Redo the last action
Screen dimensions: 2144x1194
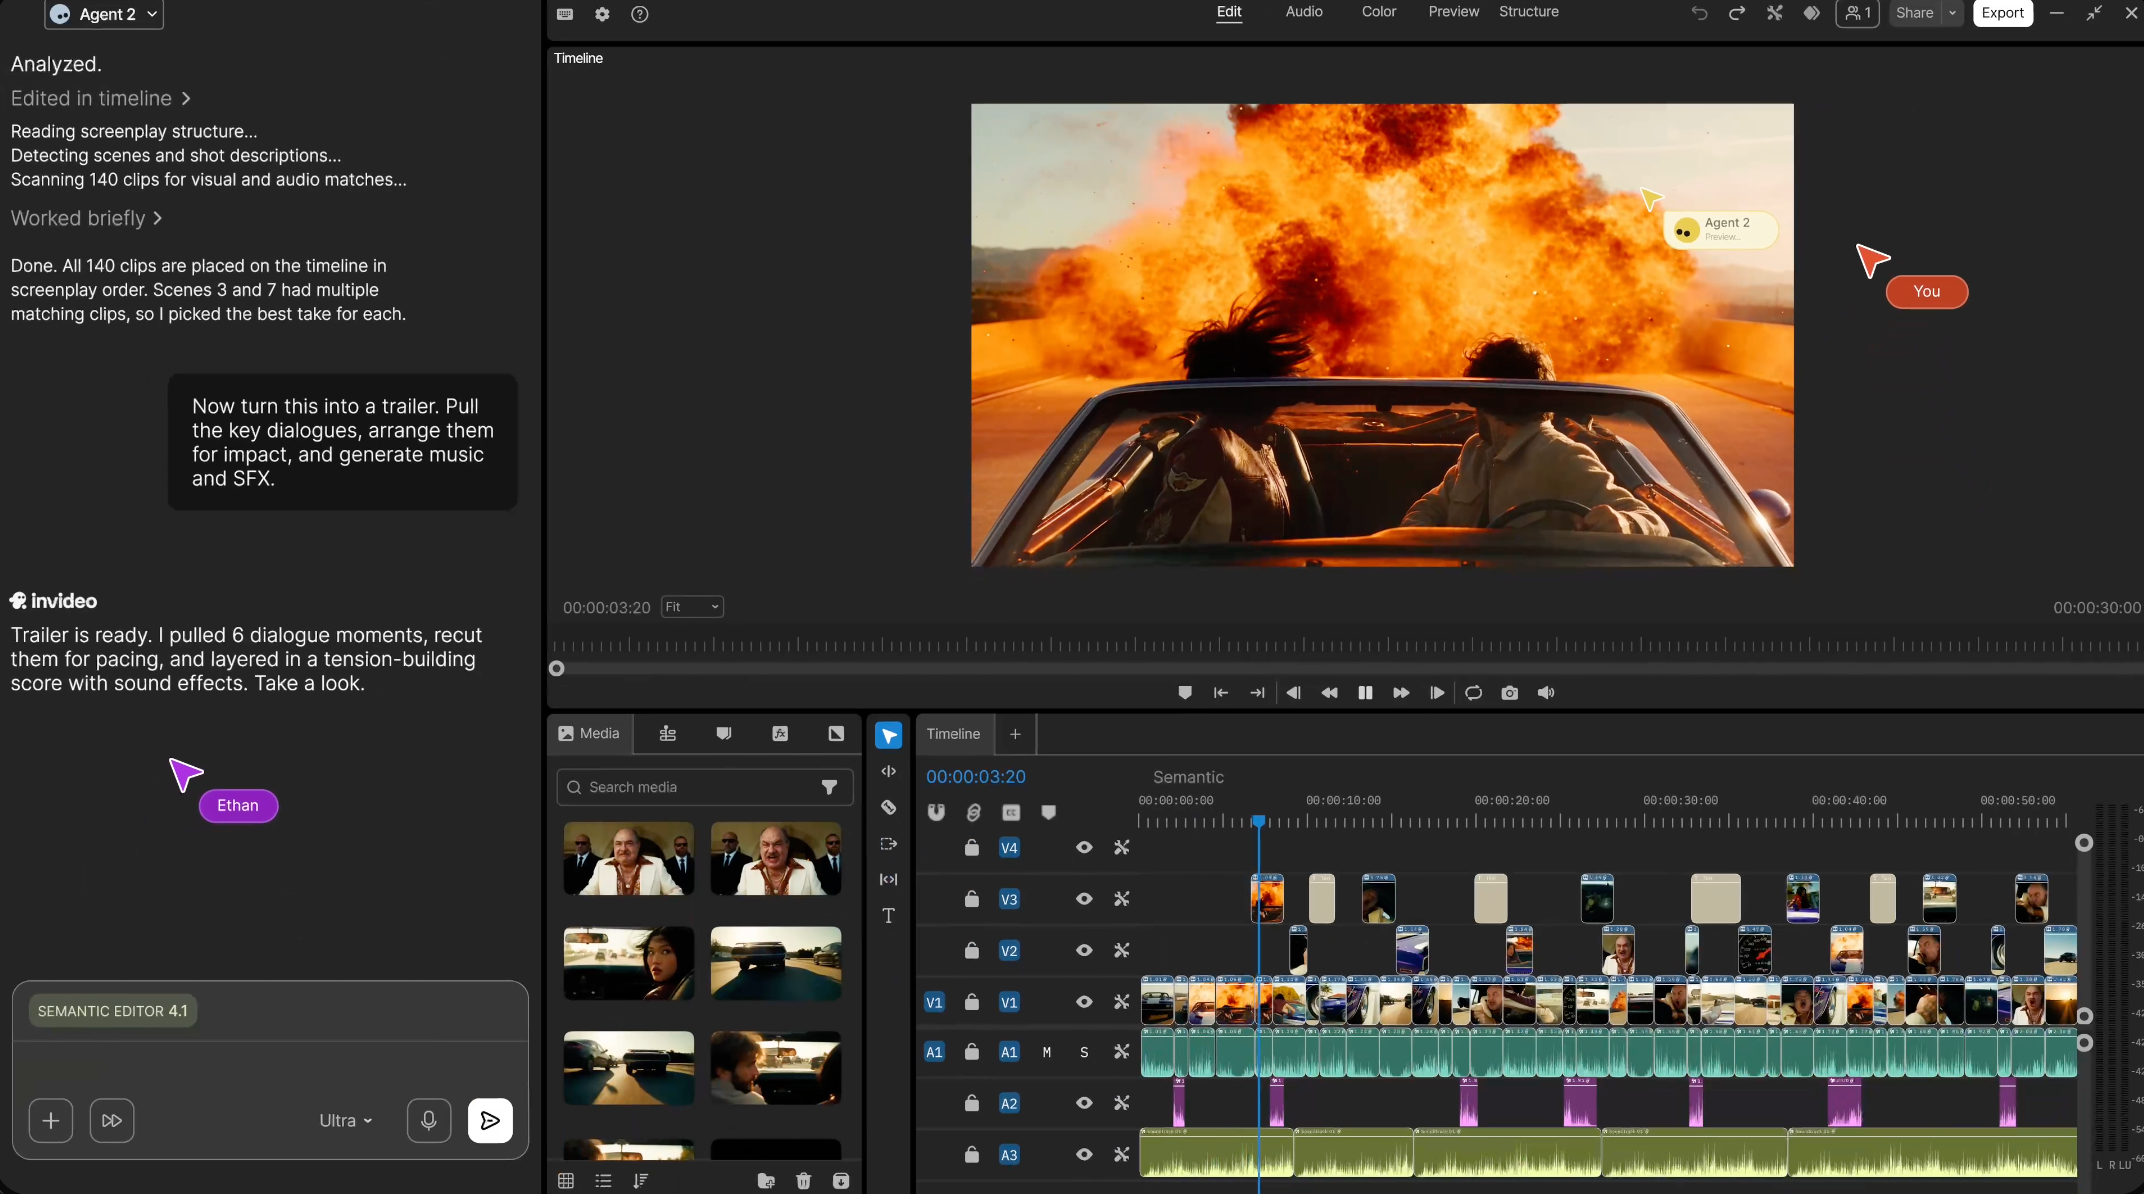pos(1737,13)
